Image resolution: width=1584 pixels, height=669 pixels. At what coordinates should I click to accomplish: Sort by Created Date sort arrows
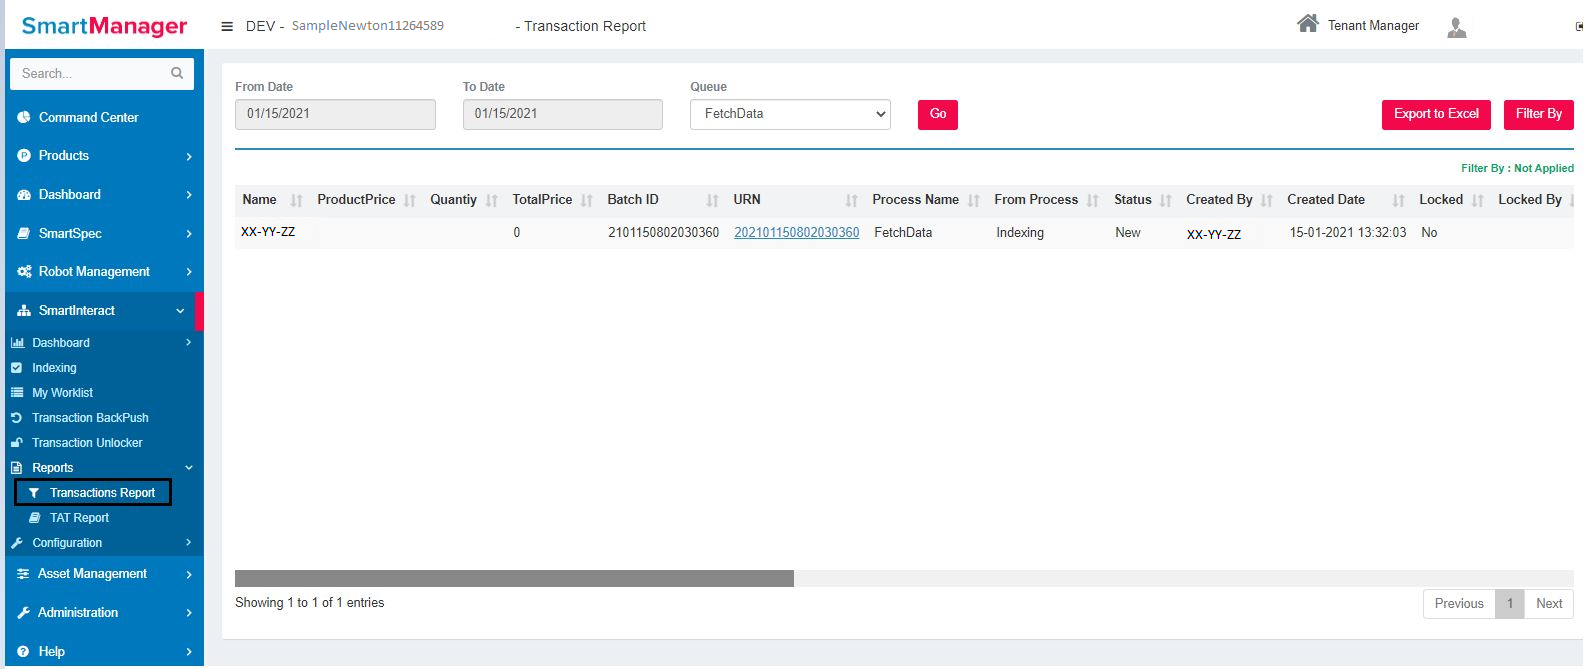tap(1398, 201)
